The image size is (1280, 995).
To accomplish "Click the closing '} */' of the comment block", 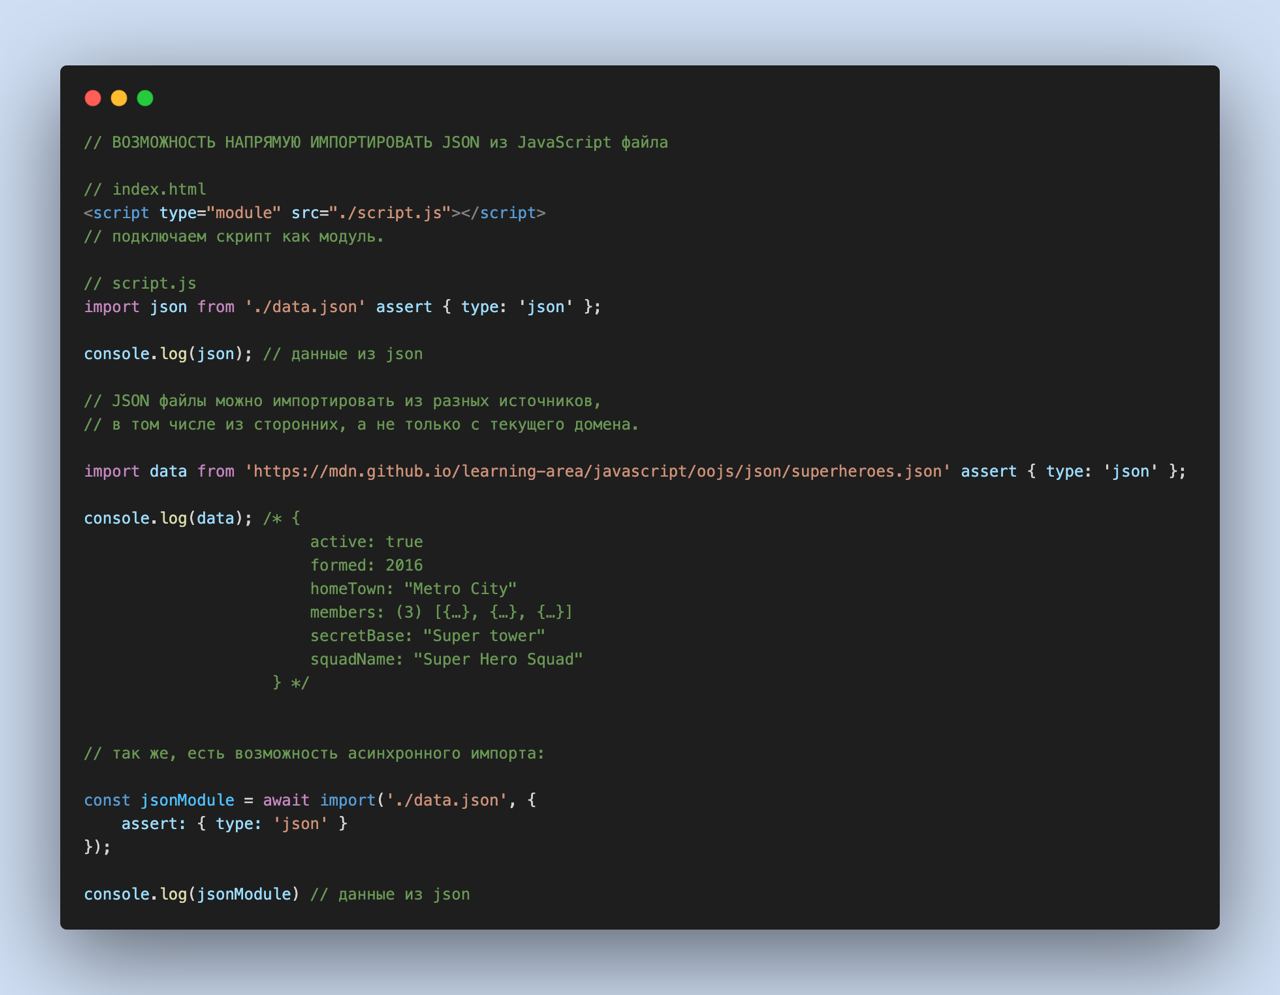I will point(291,683).
